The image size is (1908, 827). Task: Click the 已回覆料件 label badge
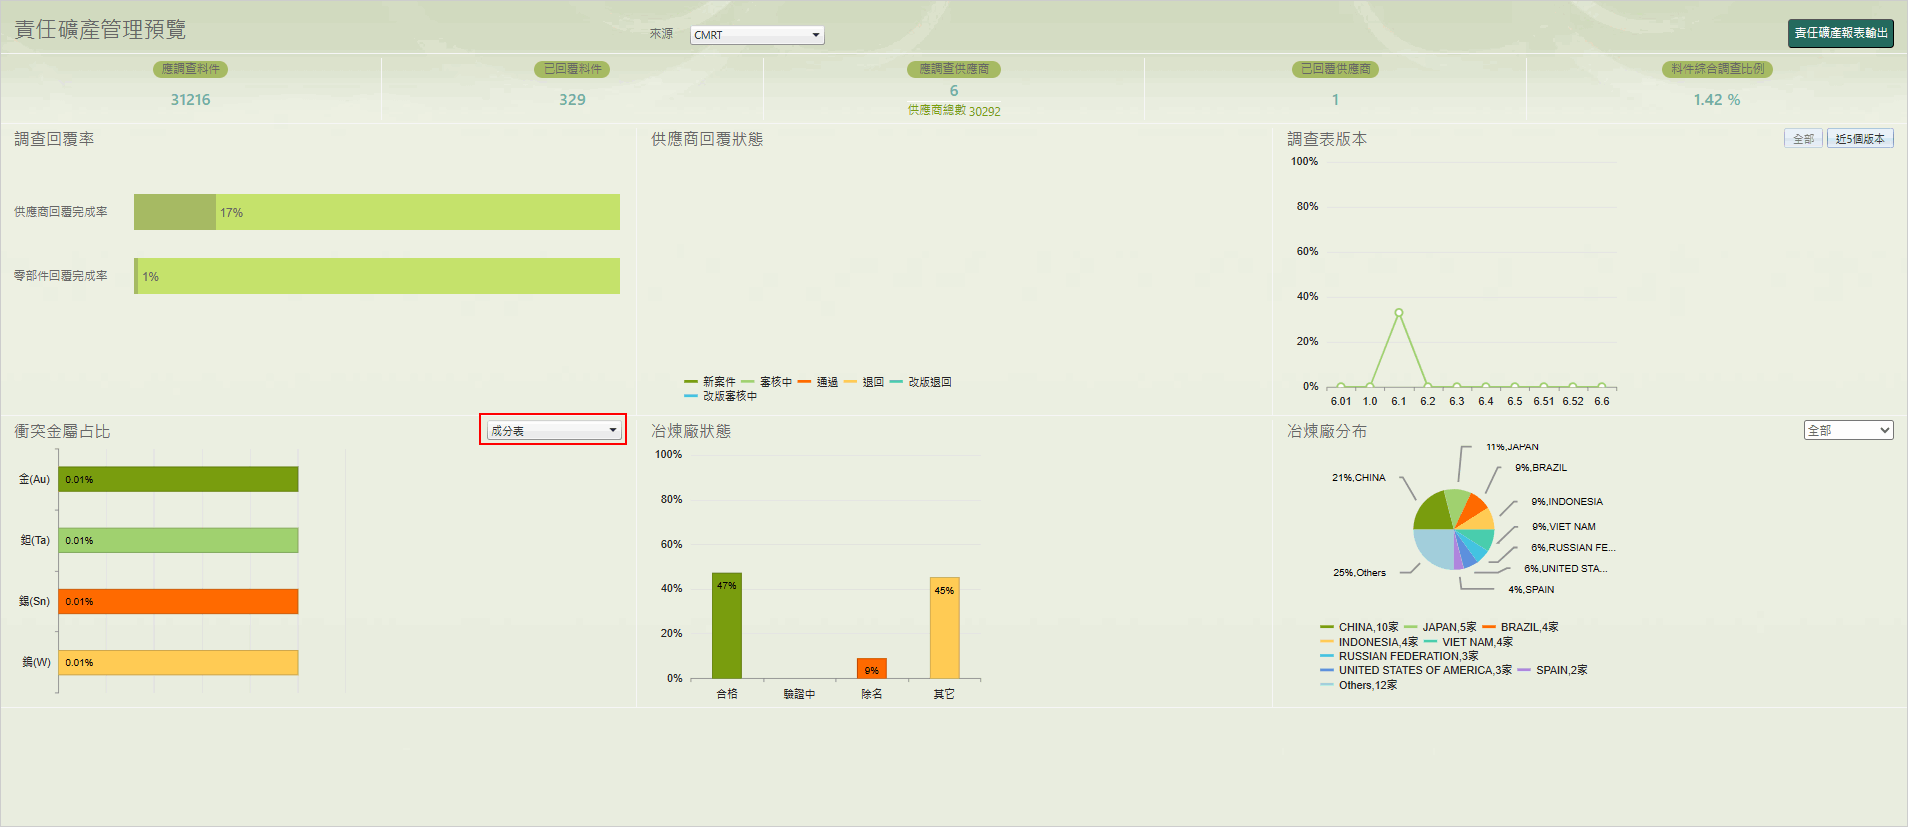point(572,69)
